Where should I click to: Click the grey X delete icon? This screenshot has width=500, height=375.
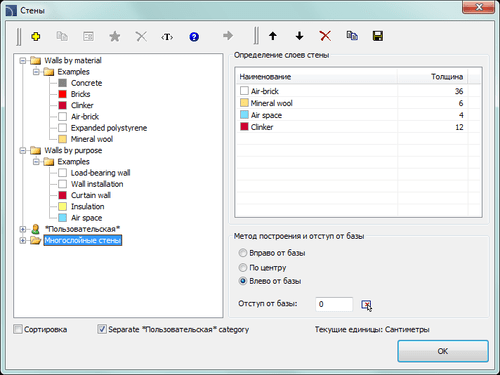tap(141, 36)
